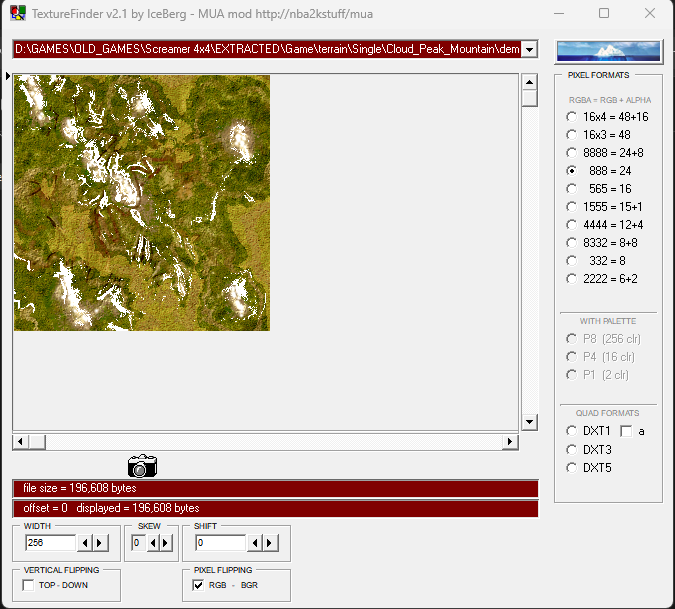This screenshot has height=609, width=675.
Task: Decrease width with the left arrow
Action: click(85, 543)
